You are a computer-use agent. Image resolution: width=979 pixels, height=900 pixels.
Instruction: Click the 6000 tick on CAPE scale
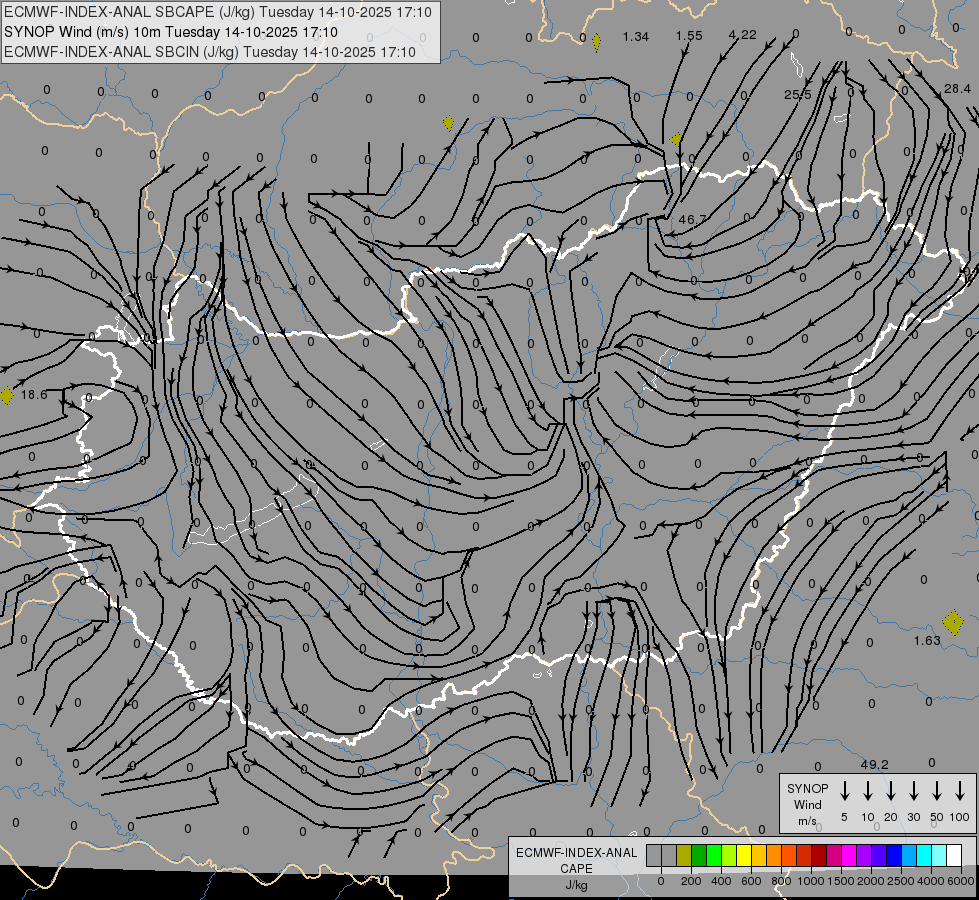961,881
